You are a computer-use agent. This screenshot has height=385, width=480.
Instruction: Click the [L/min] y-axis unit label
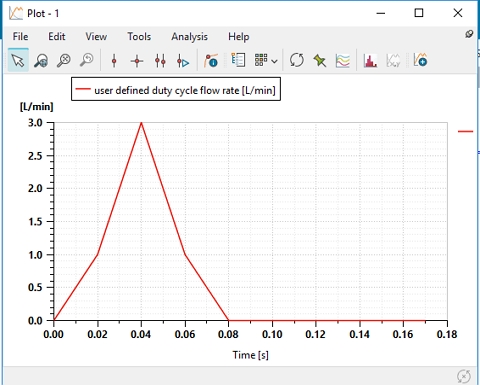coord(37,107)
